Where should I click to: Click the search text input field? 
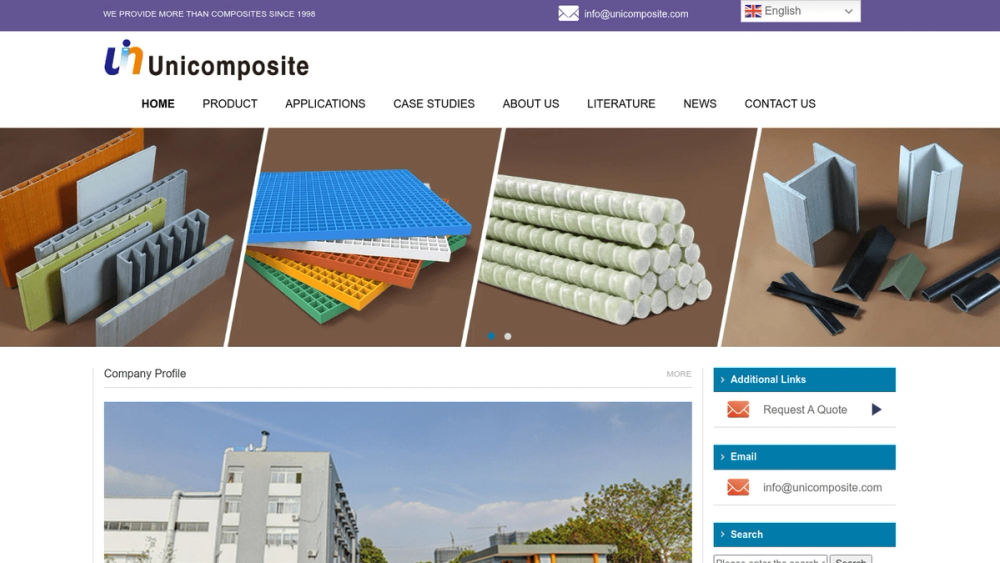tap(770, 559)
